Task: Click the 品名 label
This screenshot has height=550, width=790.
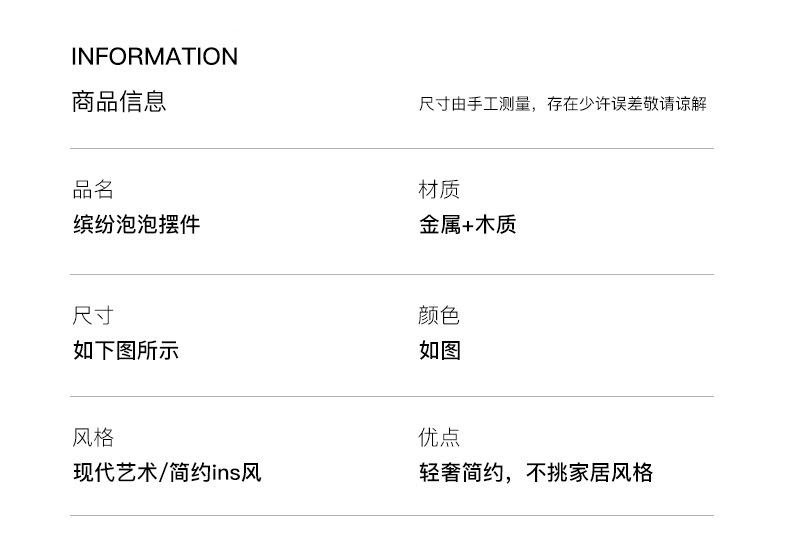Action: [93, 189]
